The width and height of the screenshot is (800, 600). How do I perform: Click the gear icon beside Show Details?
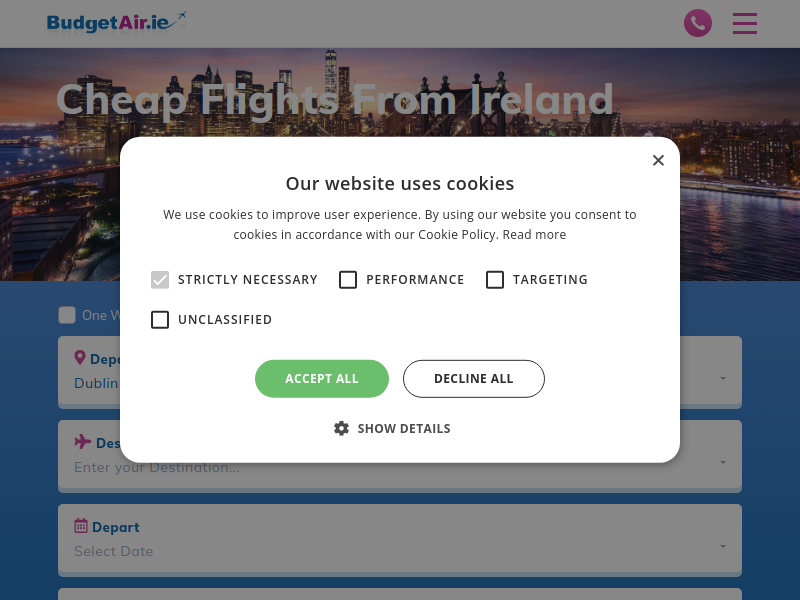pos(341,428)
